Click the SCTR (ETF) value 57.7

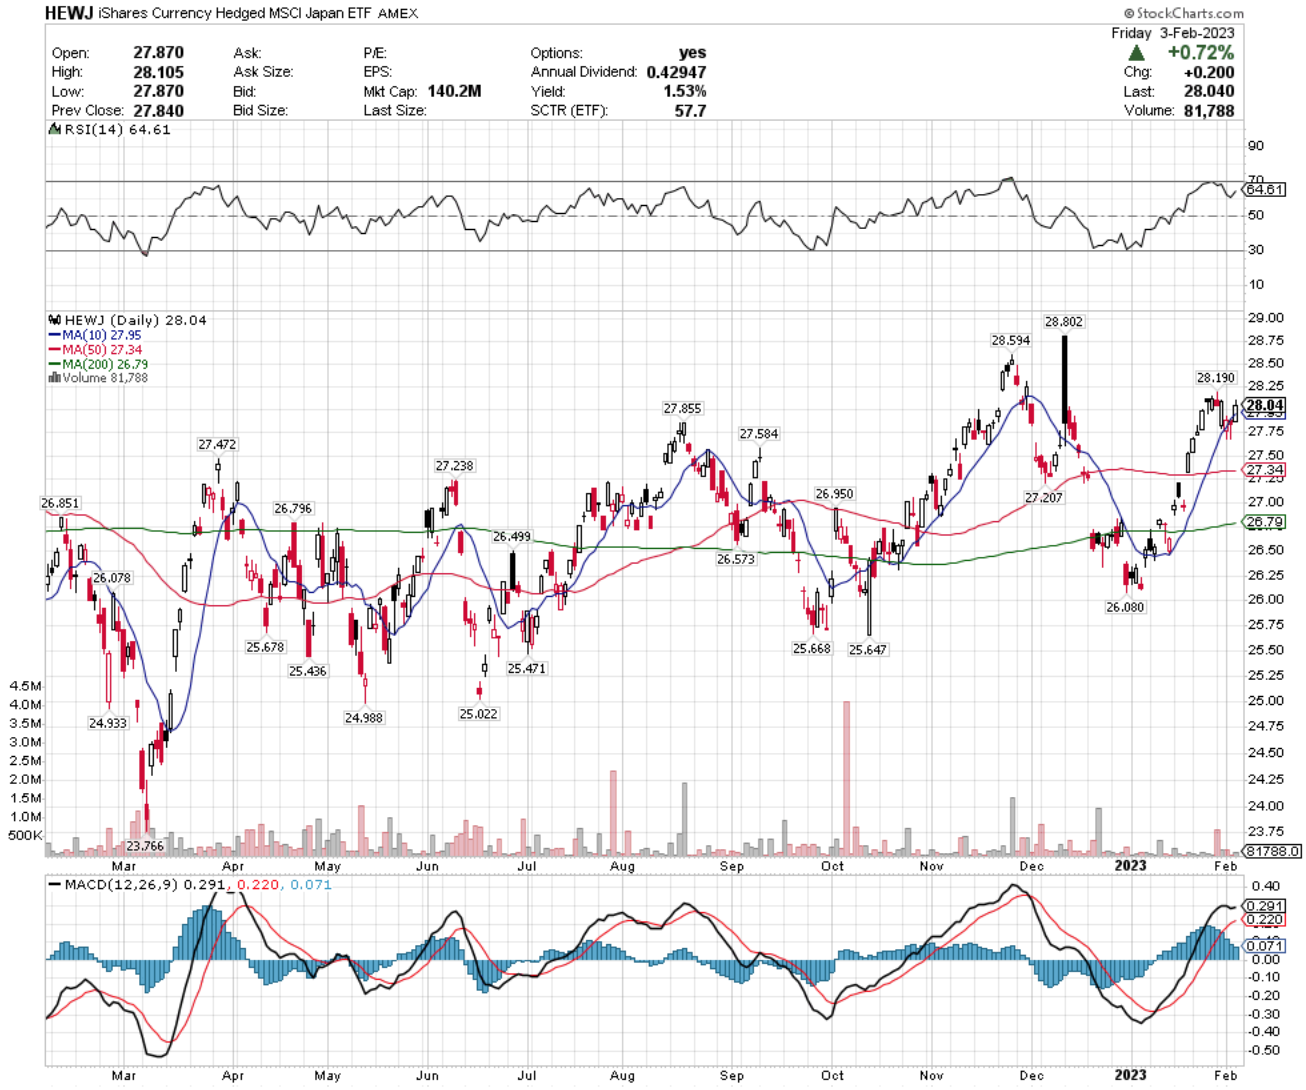pos(690,110)
